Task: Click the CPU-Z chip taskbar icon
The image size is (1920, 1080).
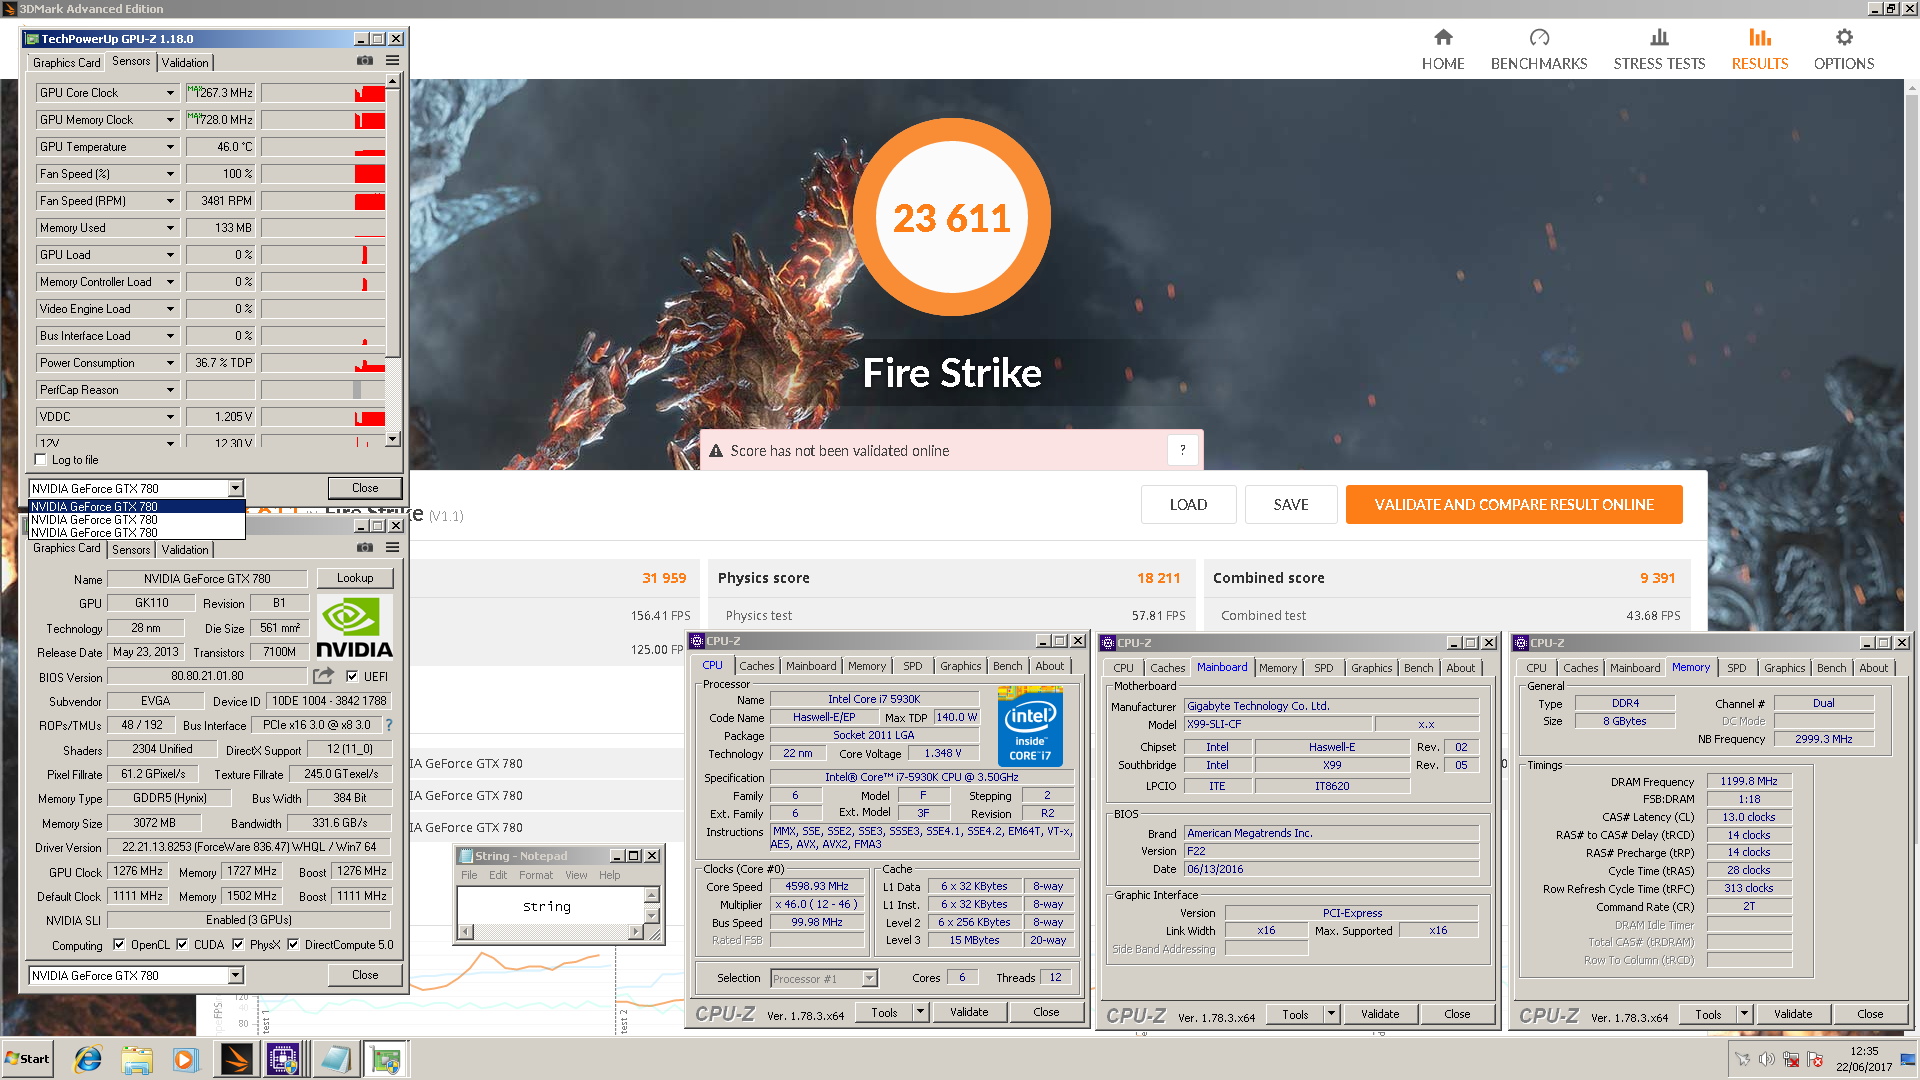Action: 283,1059
